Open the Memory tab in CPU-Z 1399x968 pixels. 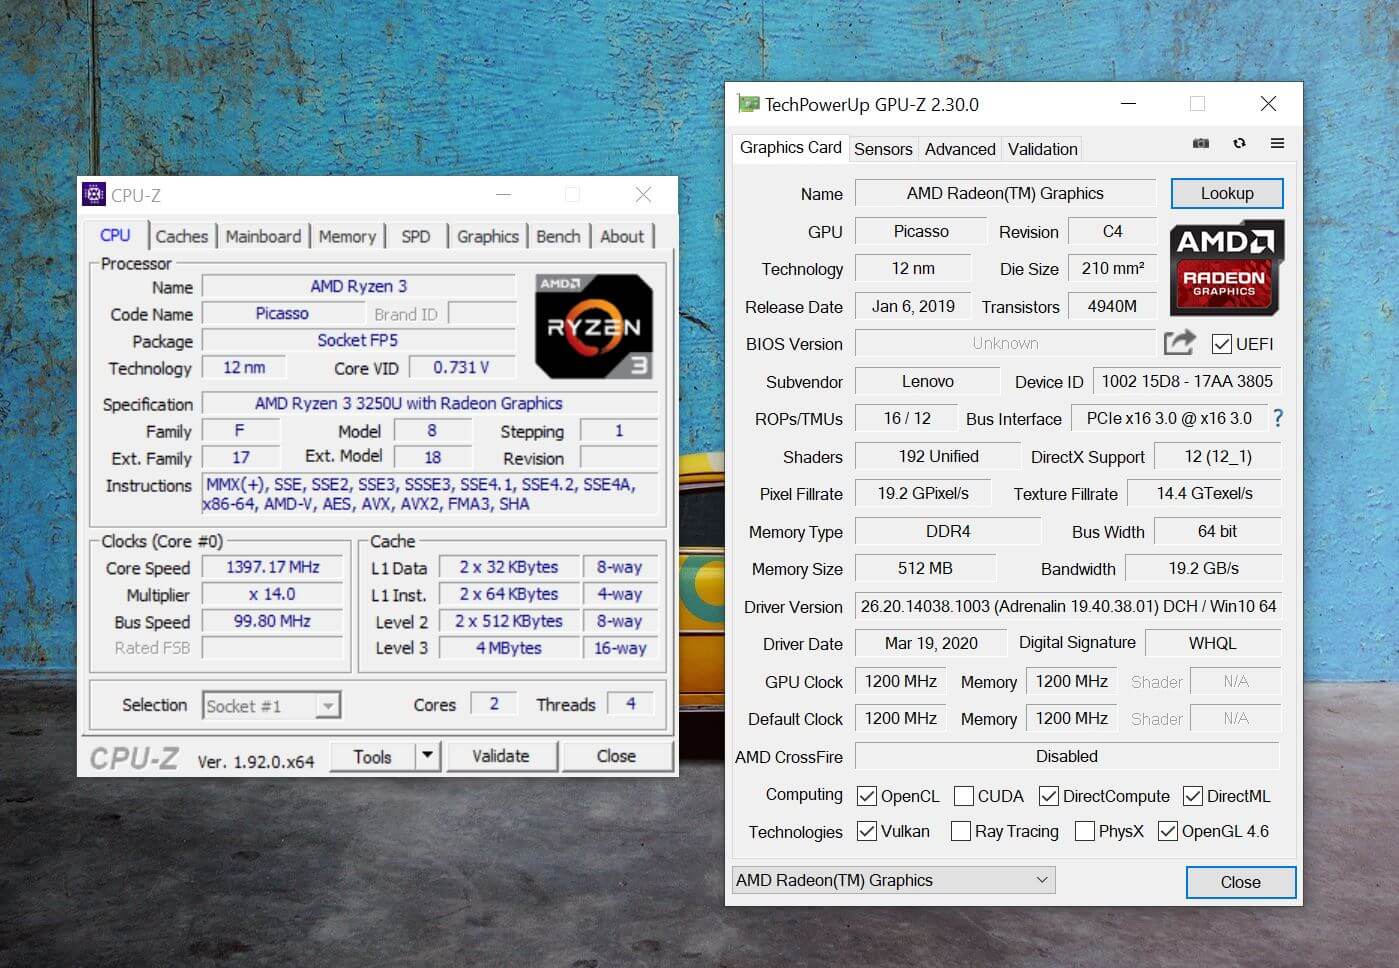347,236
